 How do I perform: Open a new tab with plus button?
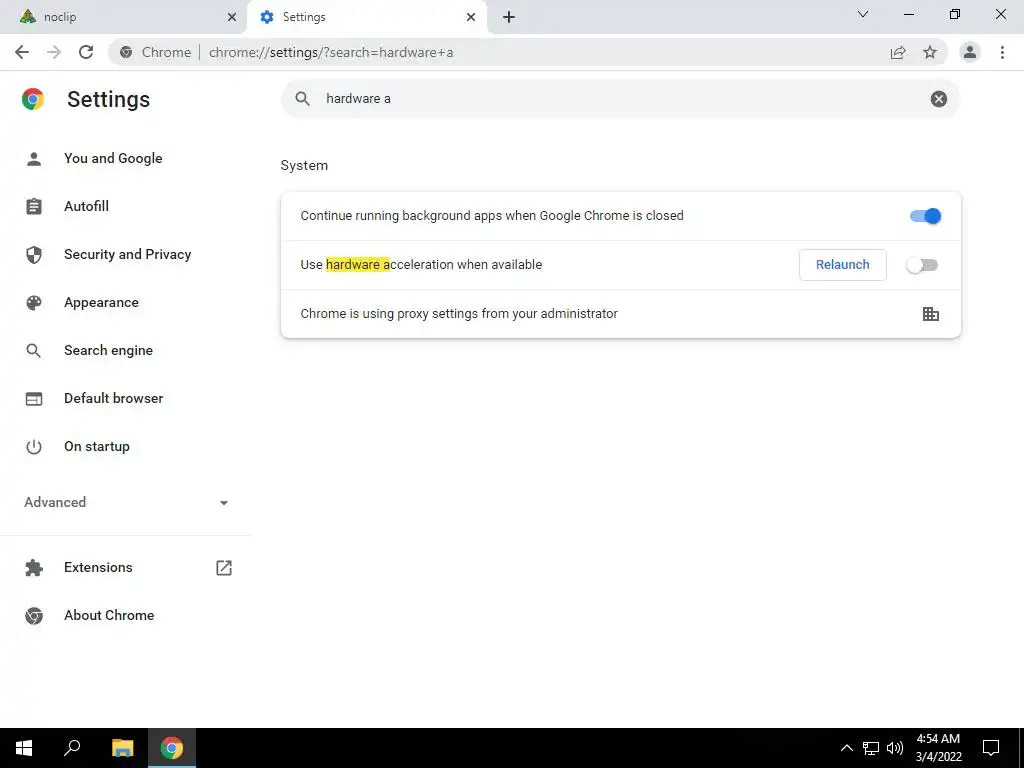509,17
